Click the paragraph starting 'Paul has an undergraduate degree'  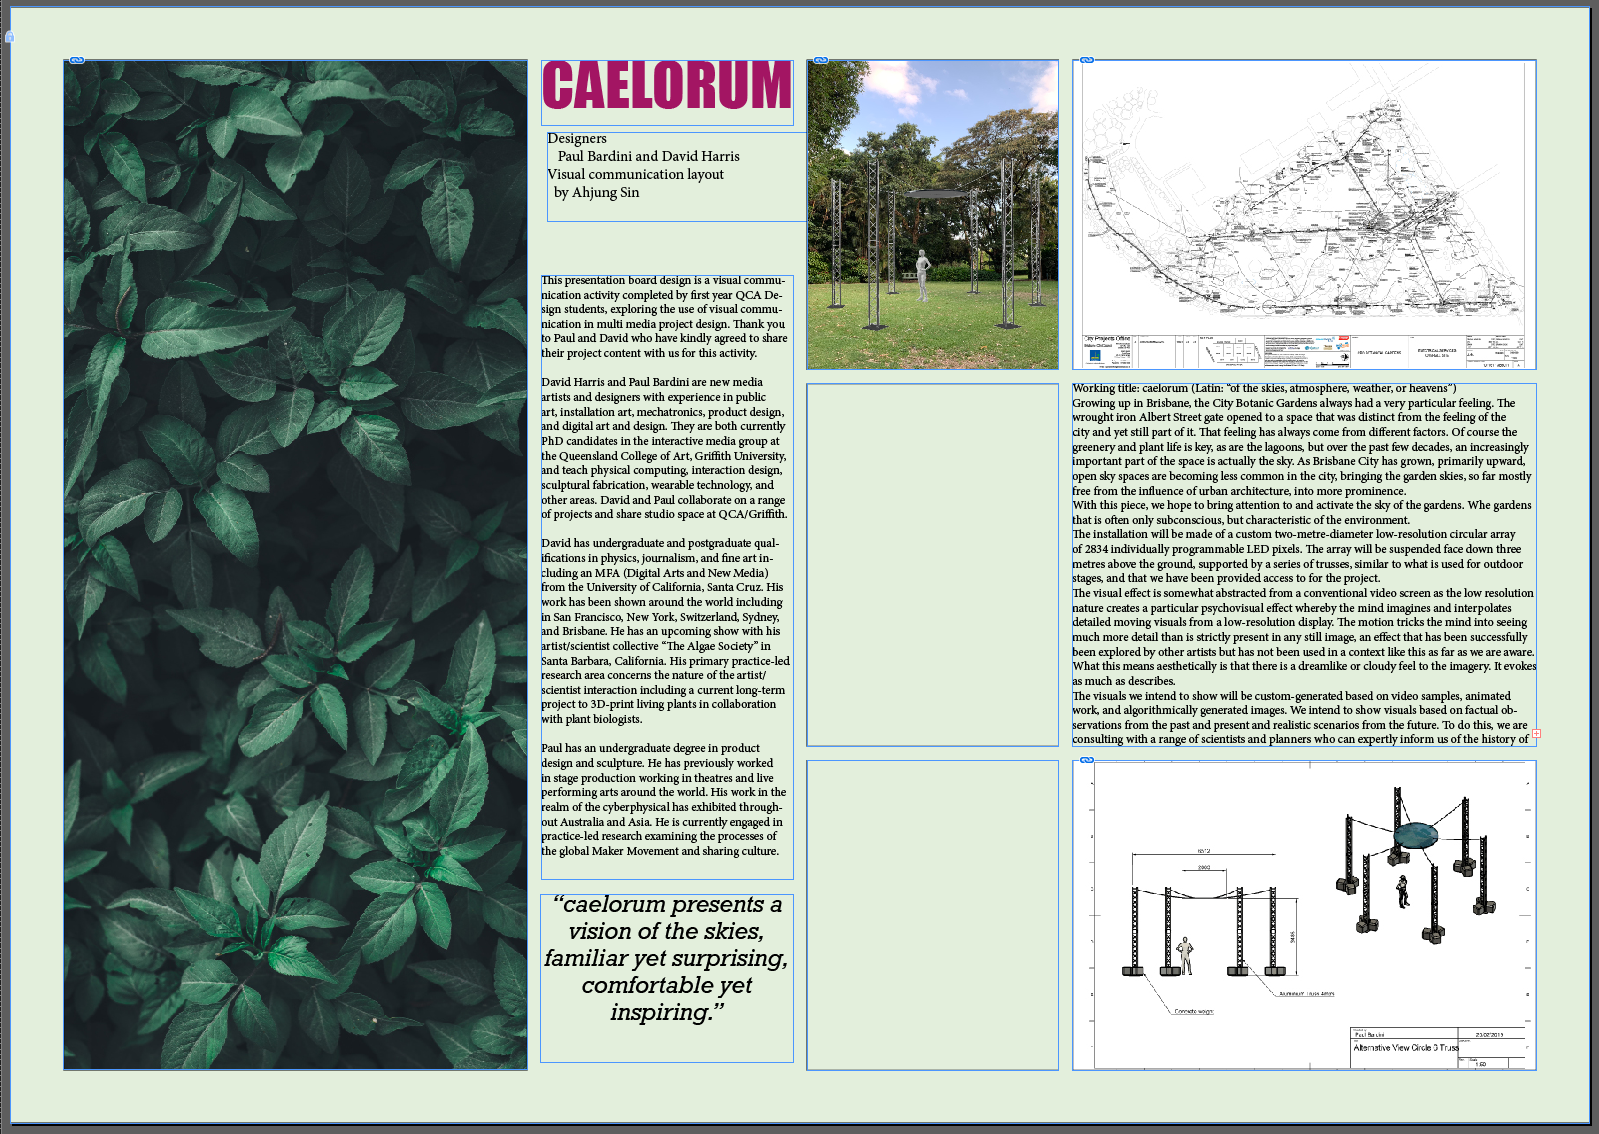click(664, 800)
